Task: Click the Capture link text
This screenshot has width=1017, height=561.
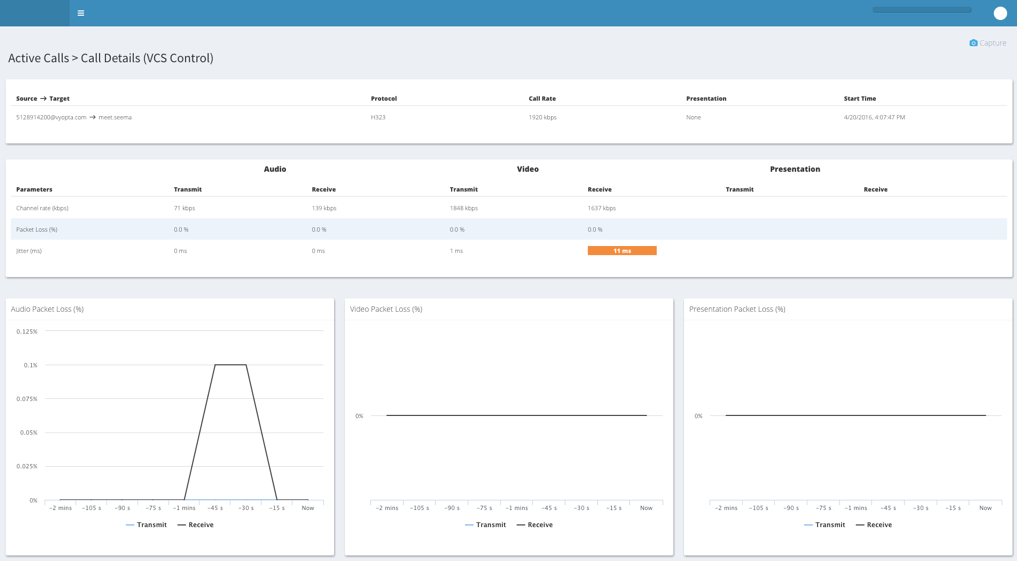Action: 993,43
